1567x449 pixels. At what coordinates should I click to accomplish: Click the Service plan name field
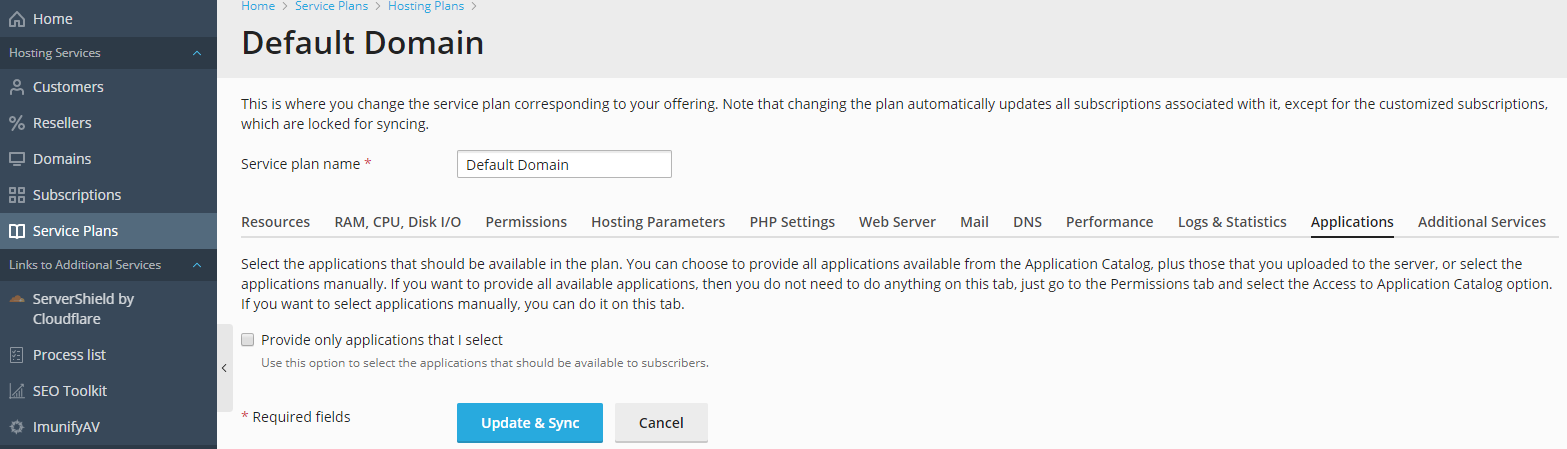(564, 164)
